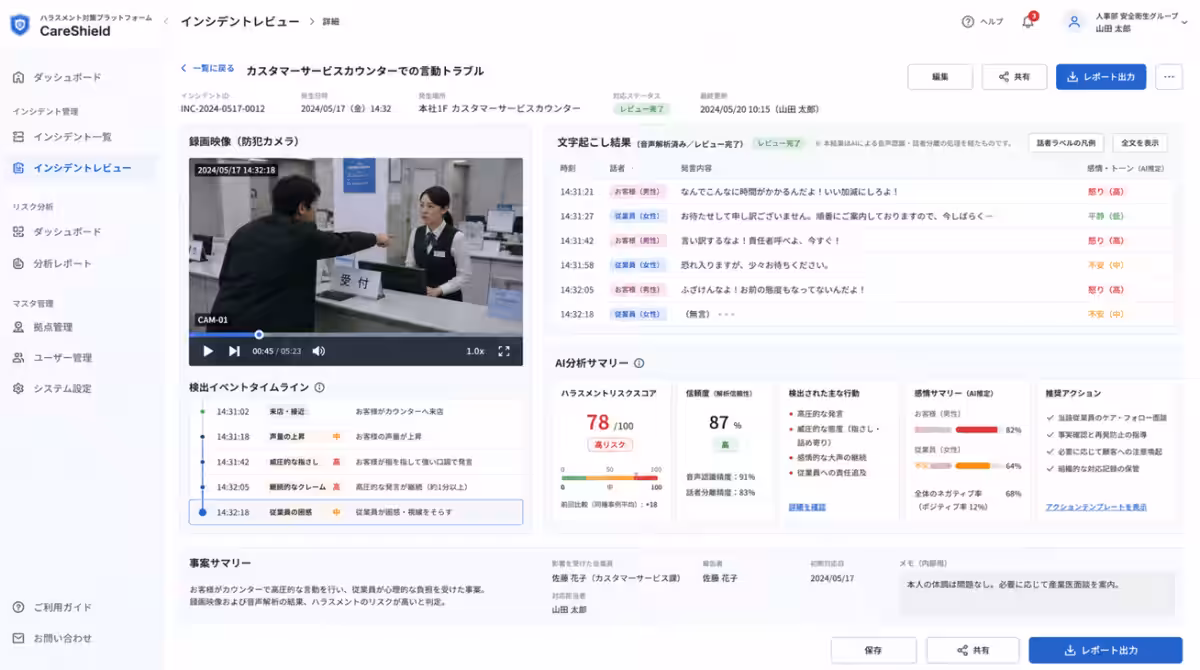Go back via 一覧に戻る link
This screenshot has height=670, width=1200.
tap(208, 69)
